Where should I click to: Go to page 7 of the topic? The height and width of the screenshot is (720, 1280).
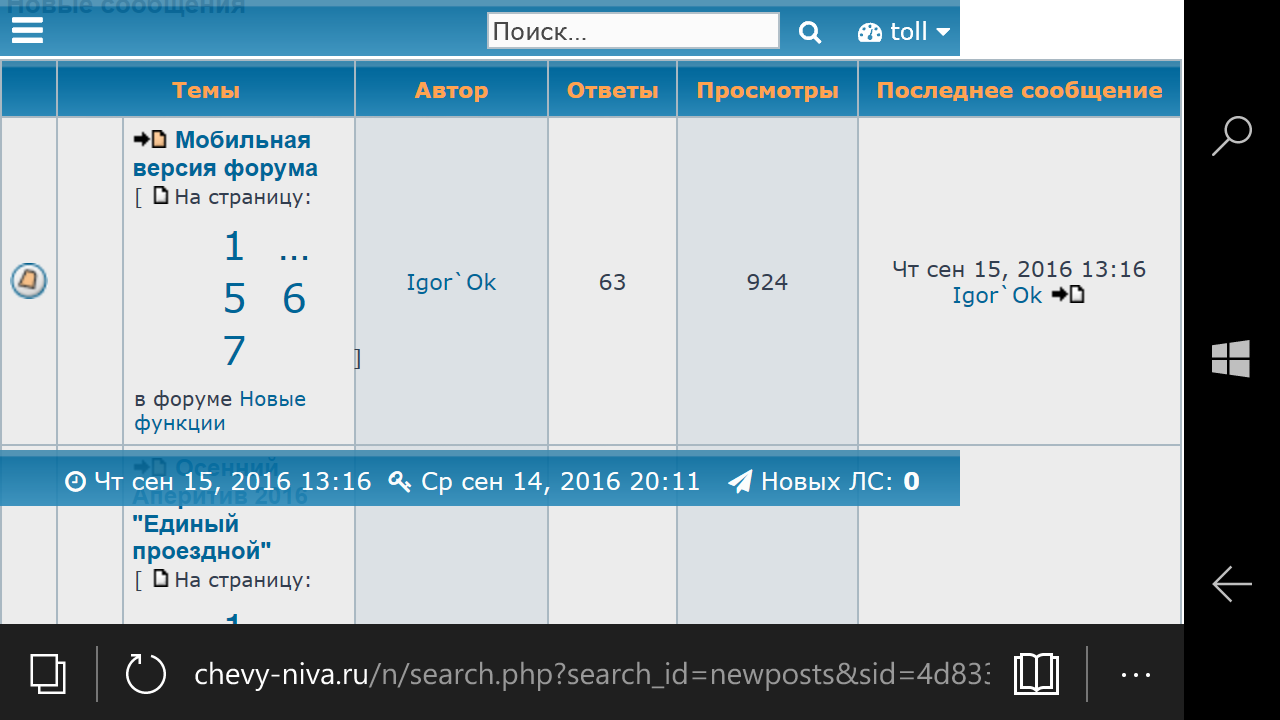(234, 352)
